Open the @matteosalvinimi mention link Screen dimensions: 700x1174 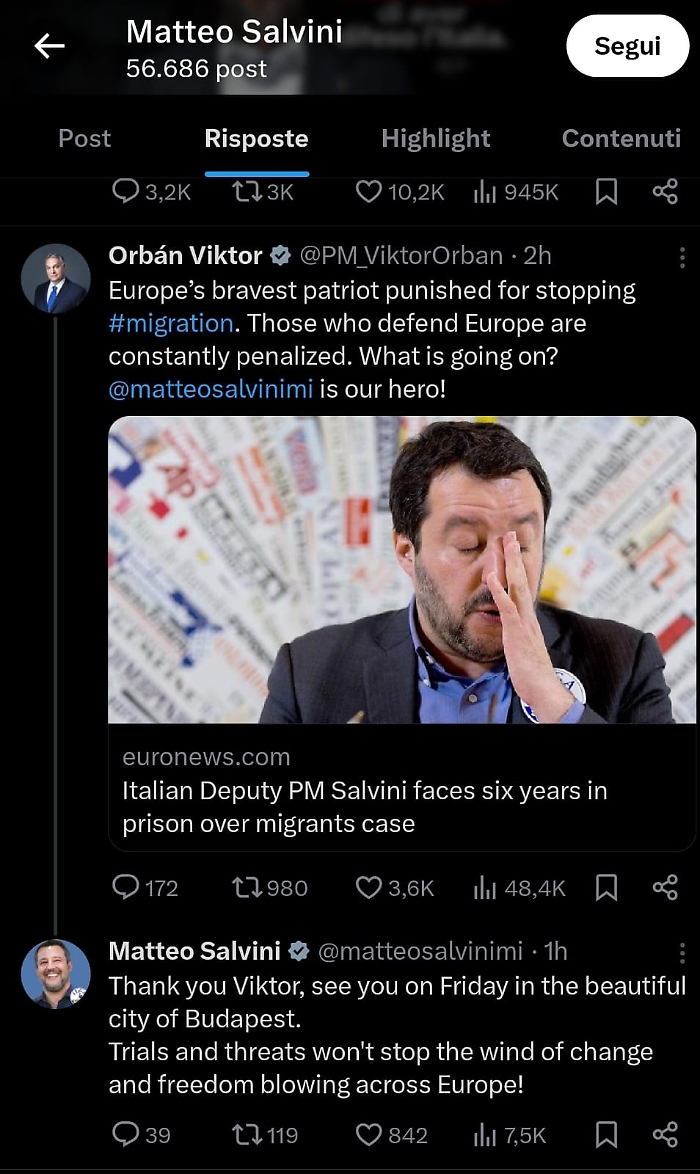(209, 388)
